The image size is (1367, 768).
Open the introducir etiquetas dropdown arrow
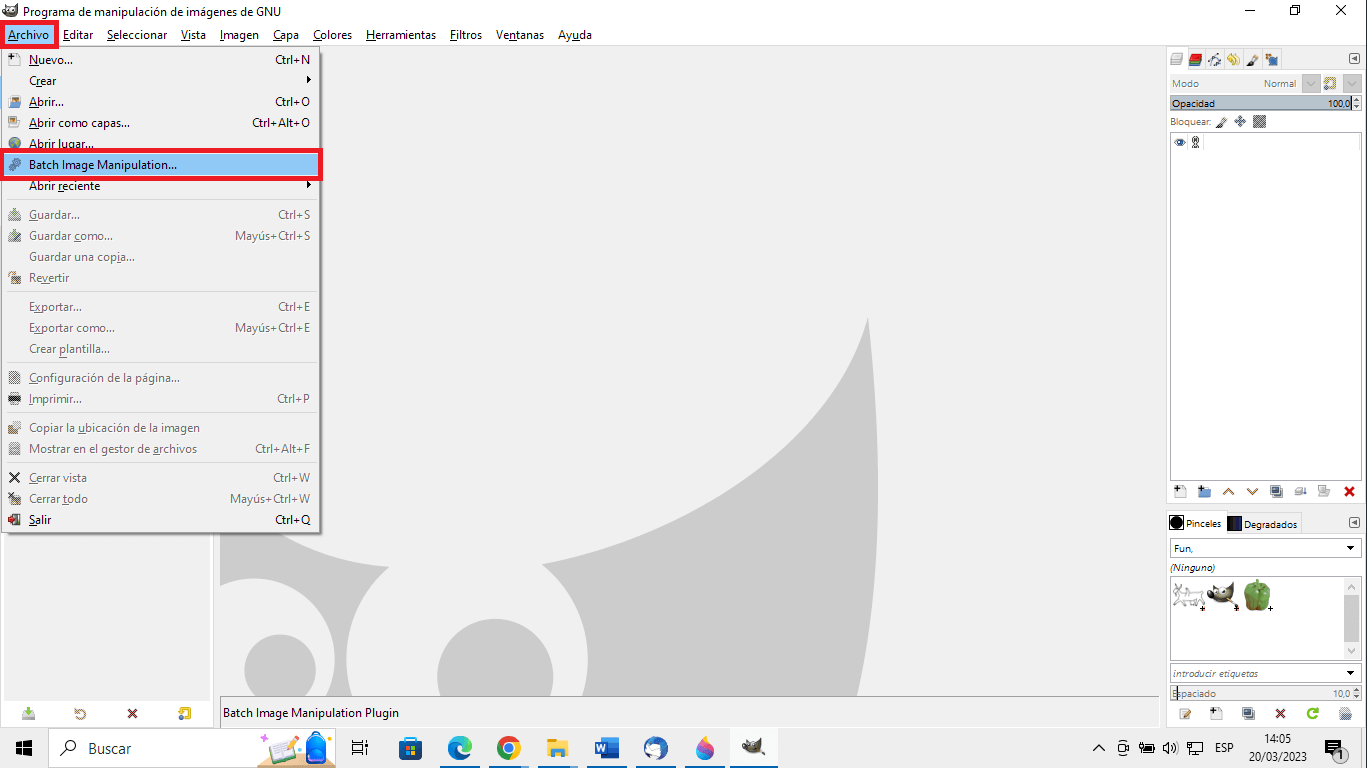[x=1352, y=673]
